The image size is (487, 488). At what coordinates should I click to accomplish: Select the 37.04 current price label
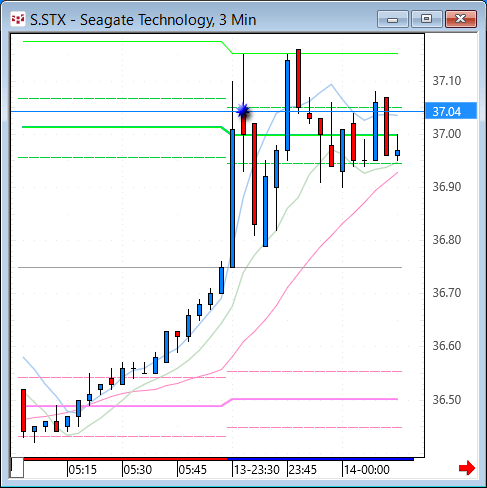(x=451, y=111)
